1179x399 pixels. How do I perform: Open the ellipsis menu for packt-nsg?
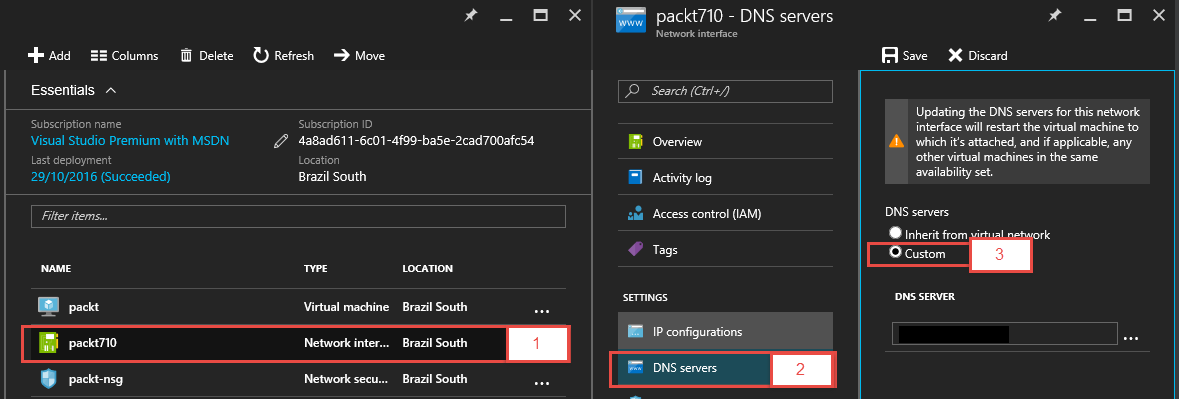pos(542,382)
